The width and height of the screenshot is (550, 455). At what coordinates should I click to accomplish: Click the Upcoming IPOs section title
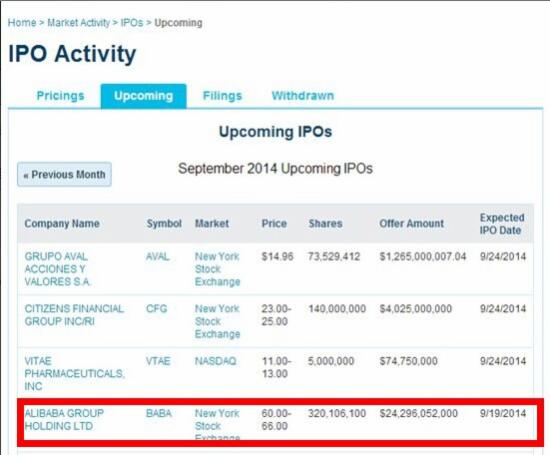click(x=275, y=132)
